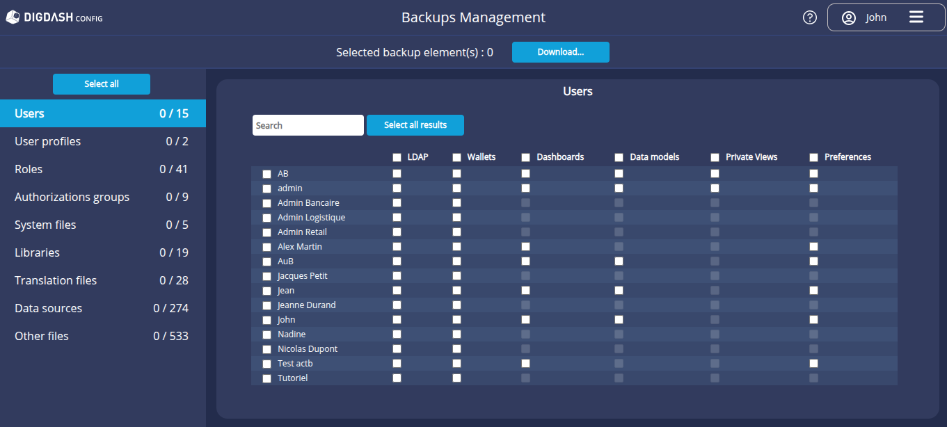
Task: Check Private Views checkbox in AB row
Action: (x=715, y=173)
